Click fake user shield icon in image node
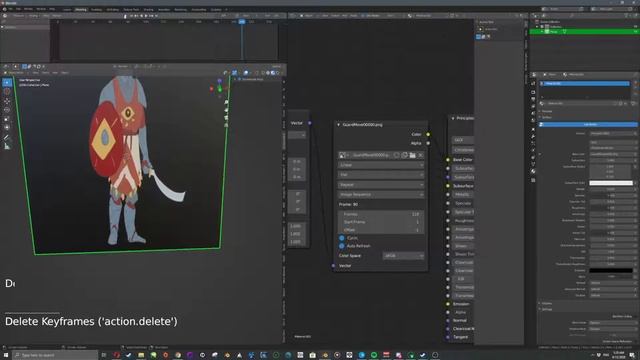 (x=396, y=155)
